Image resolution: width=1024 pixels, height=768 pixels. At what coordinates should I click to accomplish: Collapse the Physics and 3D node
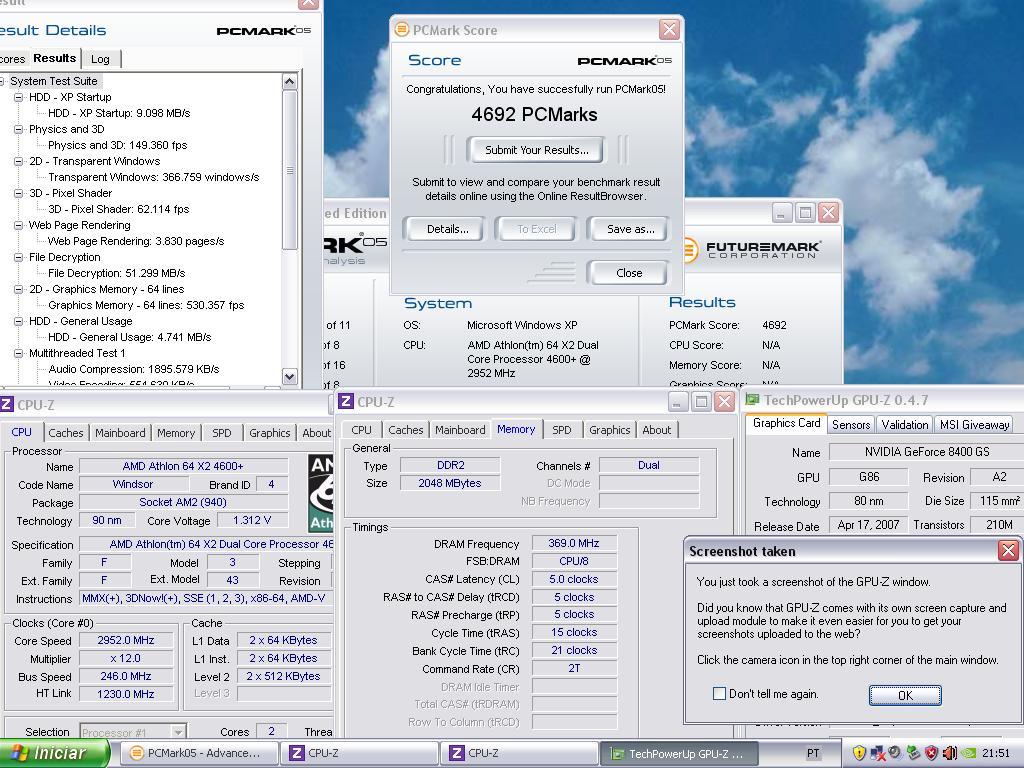click(19, 129)
